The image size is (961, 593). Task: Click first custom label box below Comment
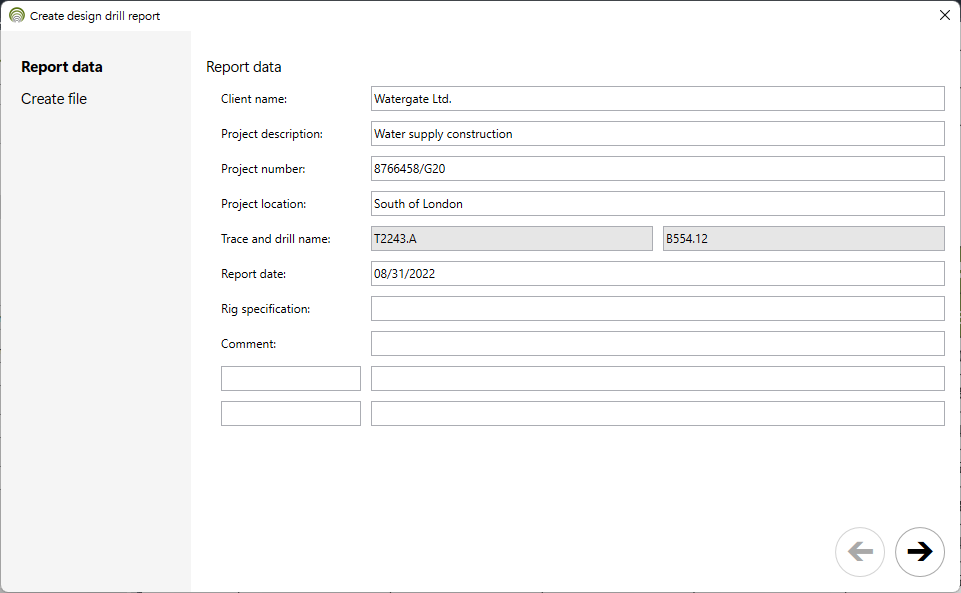[291, 378]
